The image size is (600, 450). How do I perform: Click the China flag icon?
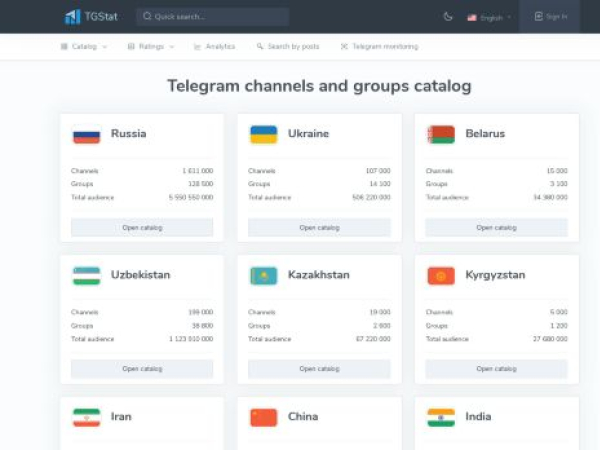tap(264, 417)
